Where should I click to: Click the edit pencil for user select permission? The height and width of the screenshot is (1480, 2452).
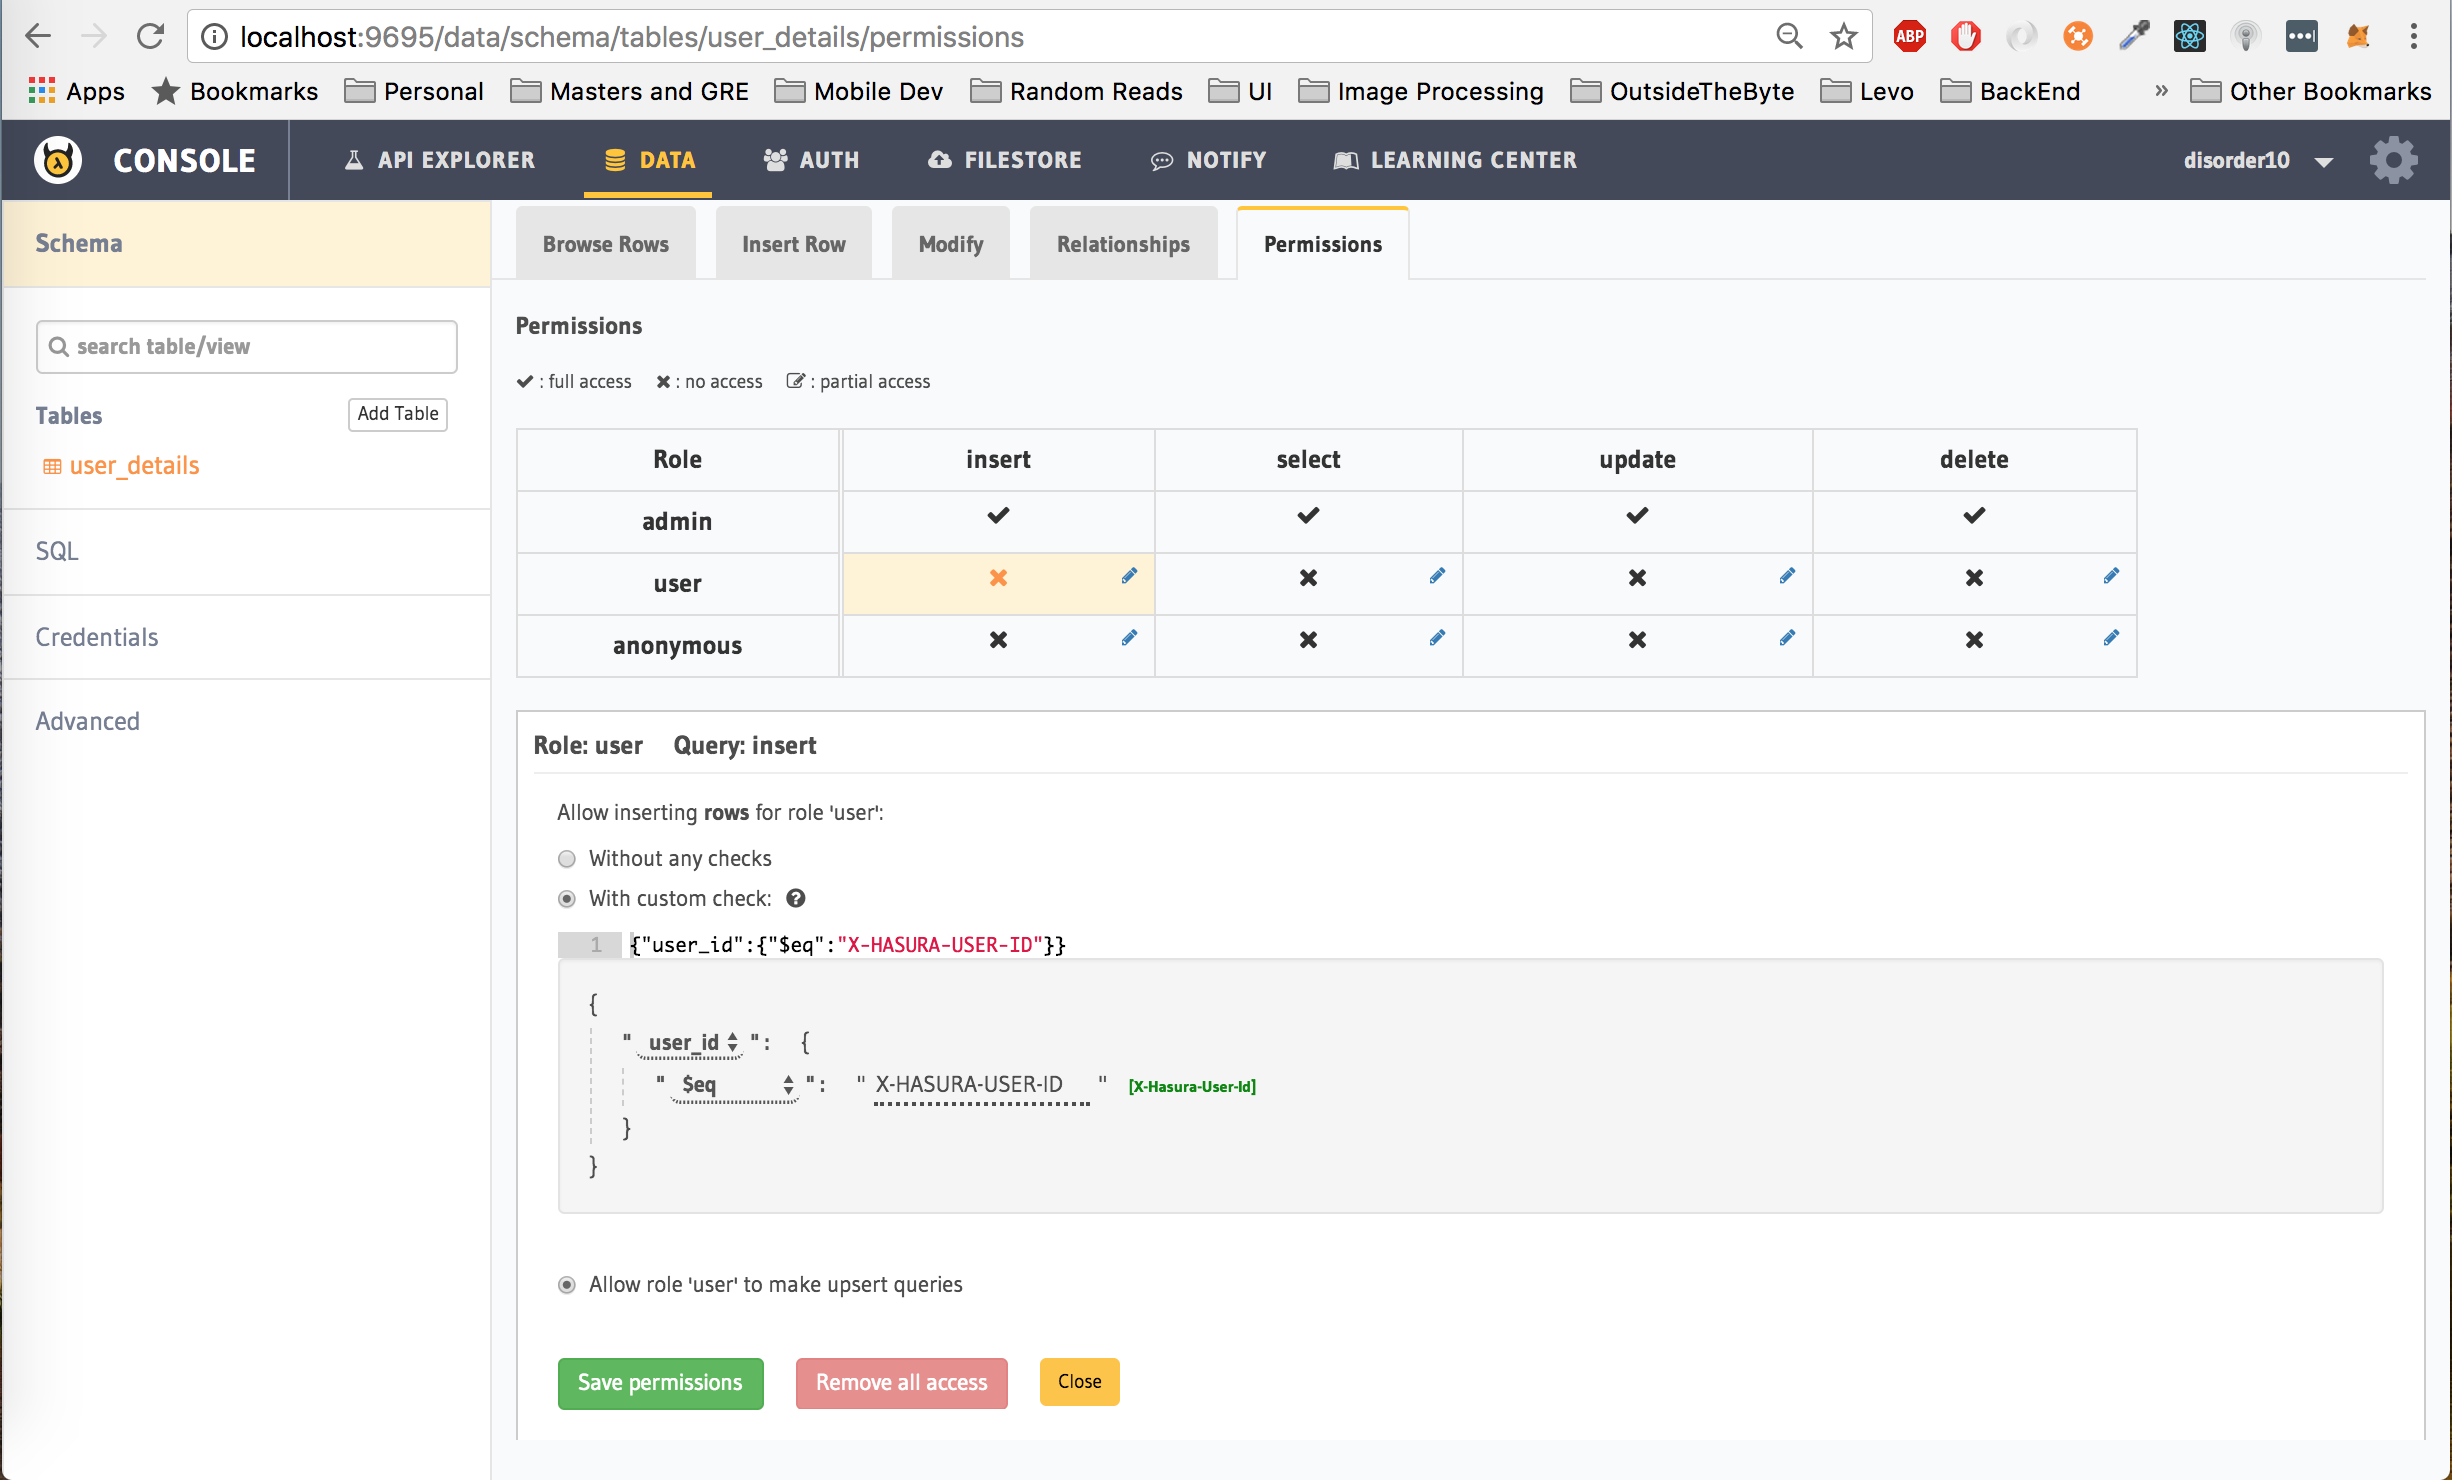click(x=1437, y=576)
